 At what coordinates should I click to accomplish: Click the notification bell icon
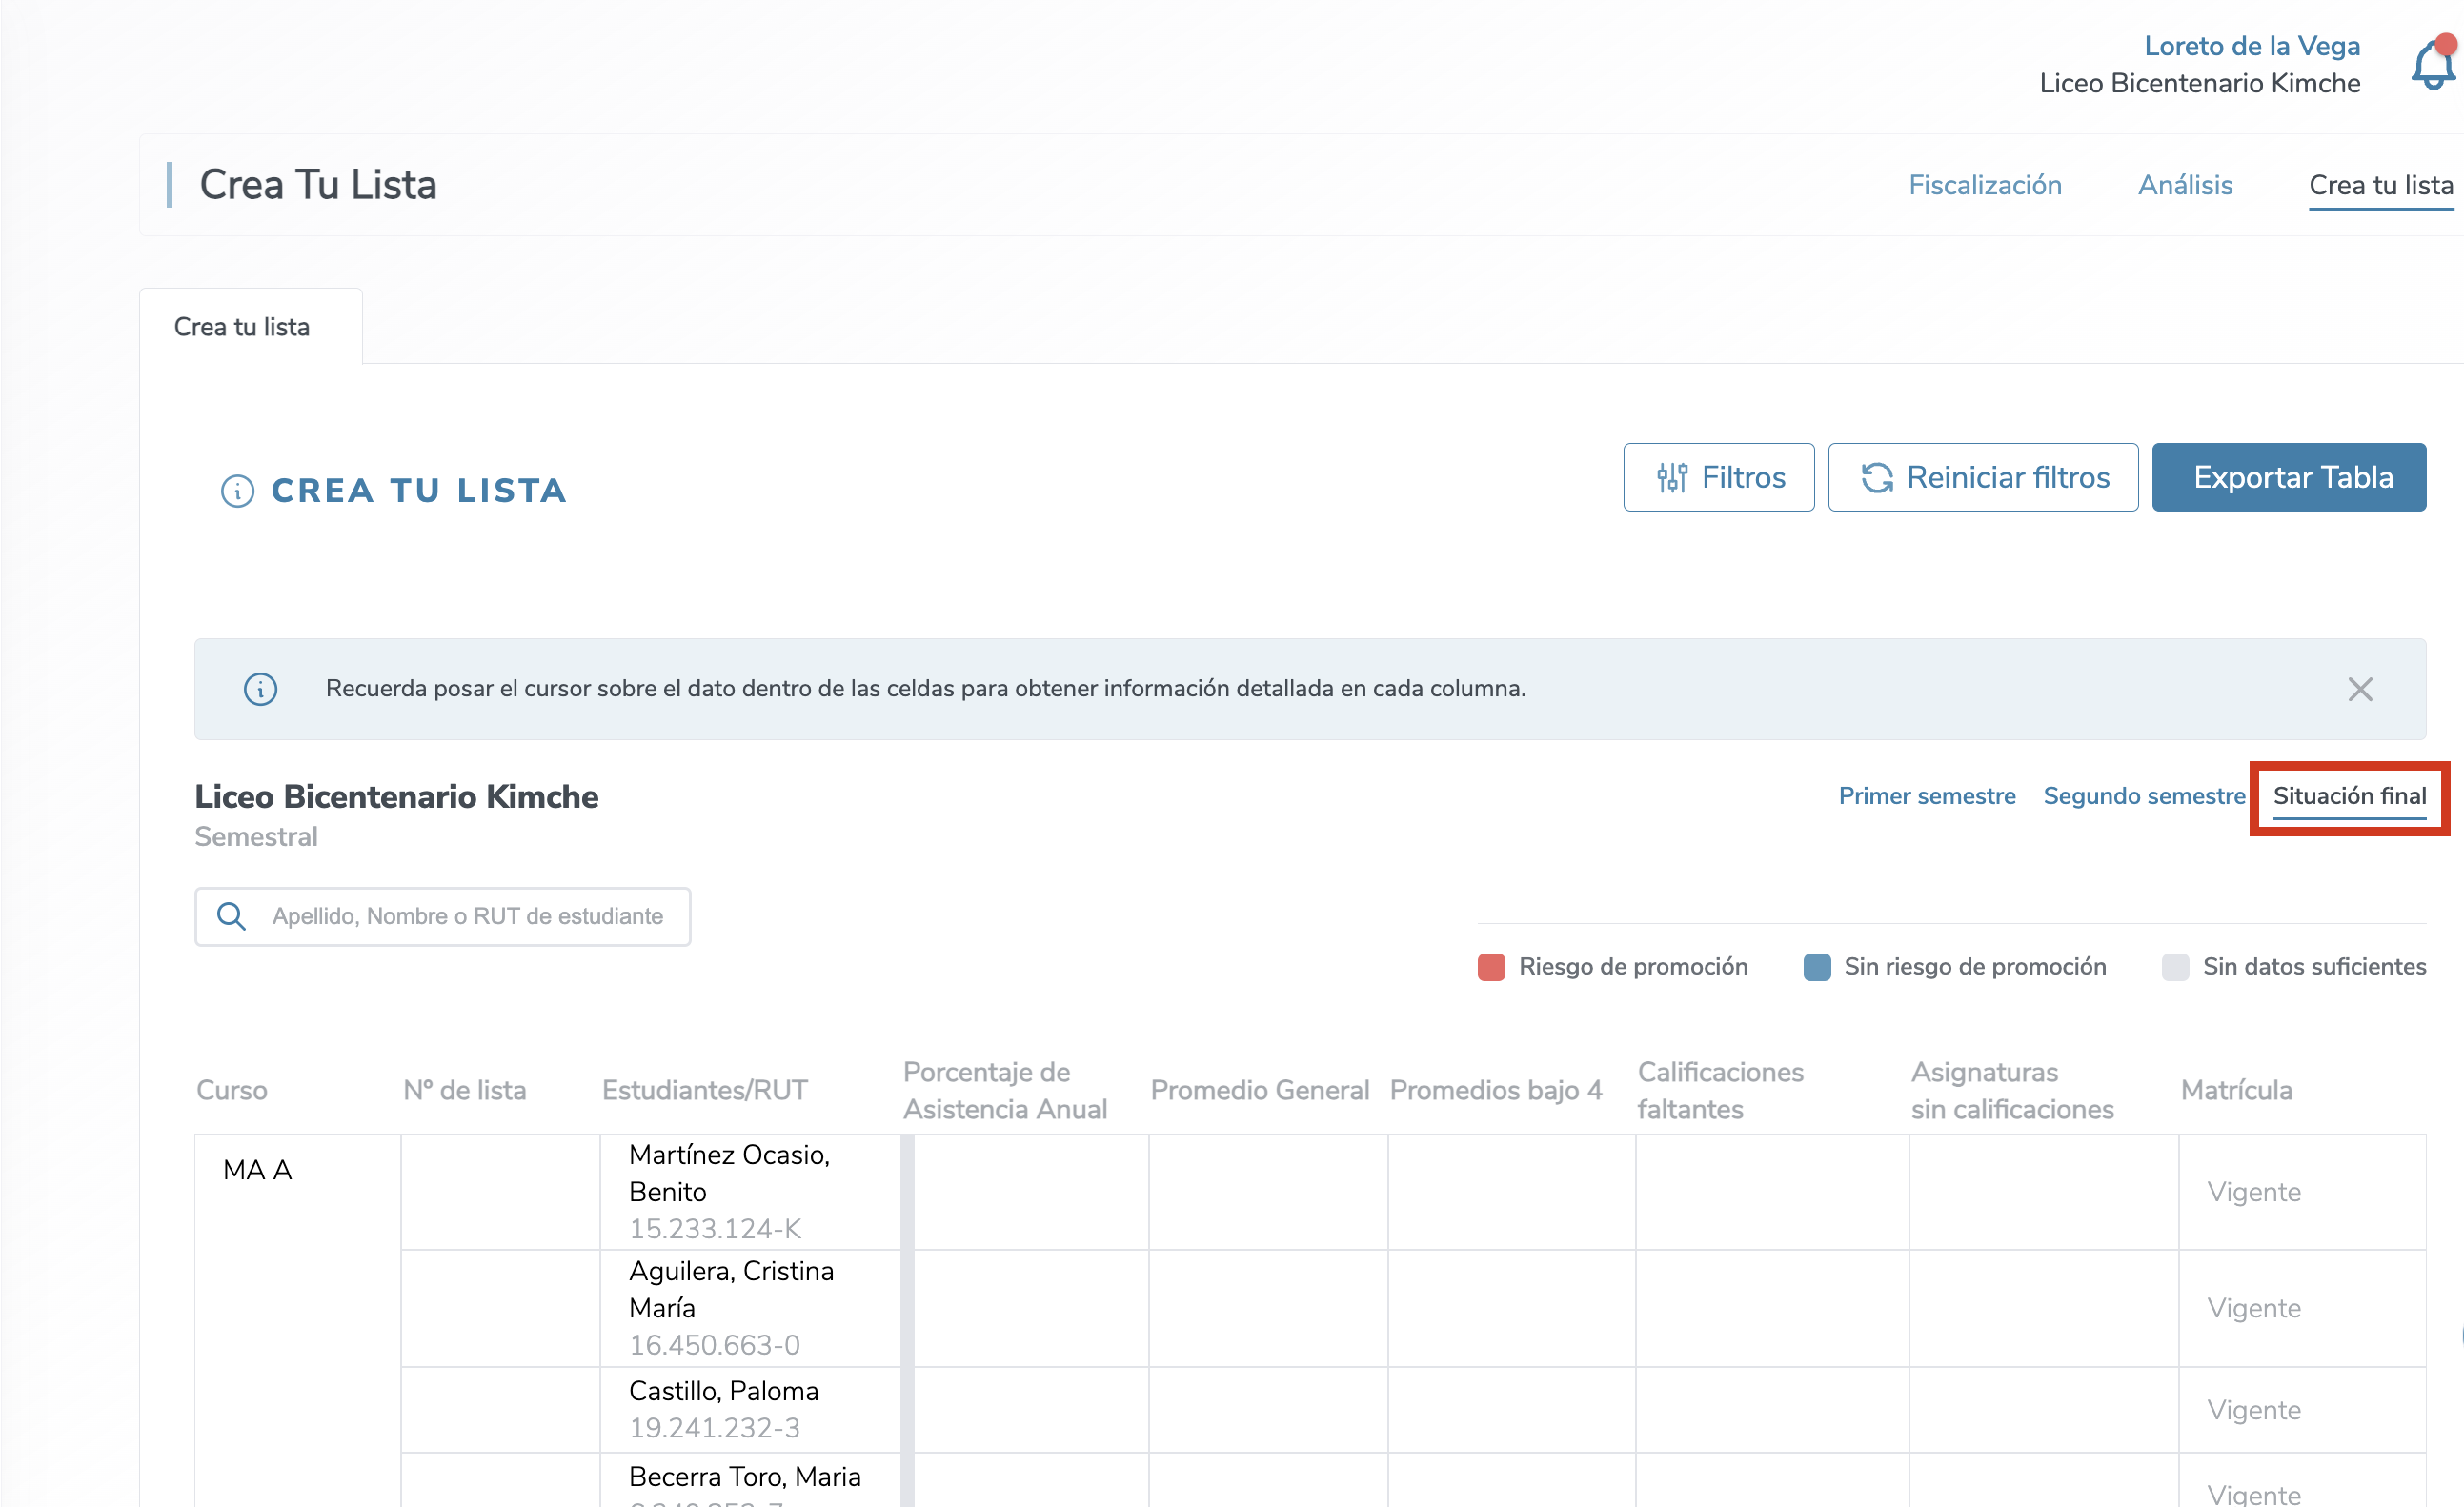[2431, 65]
